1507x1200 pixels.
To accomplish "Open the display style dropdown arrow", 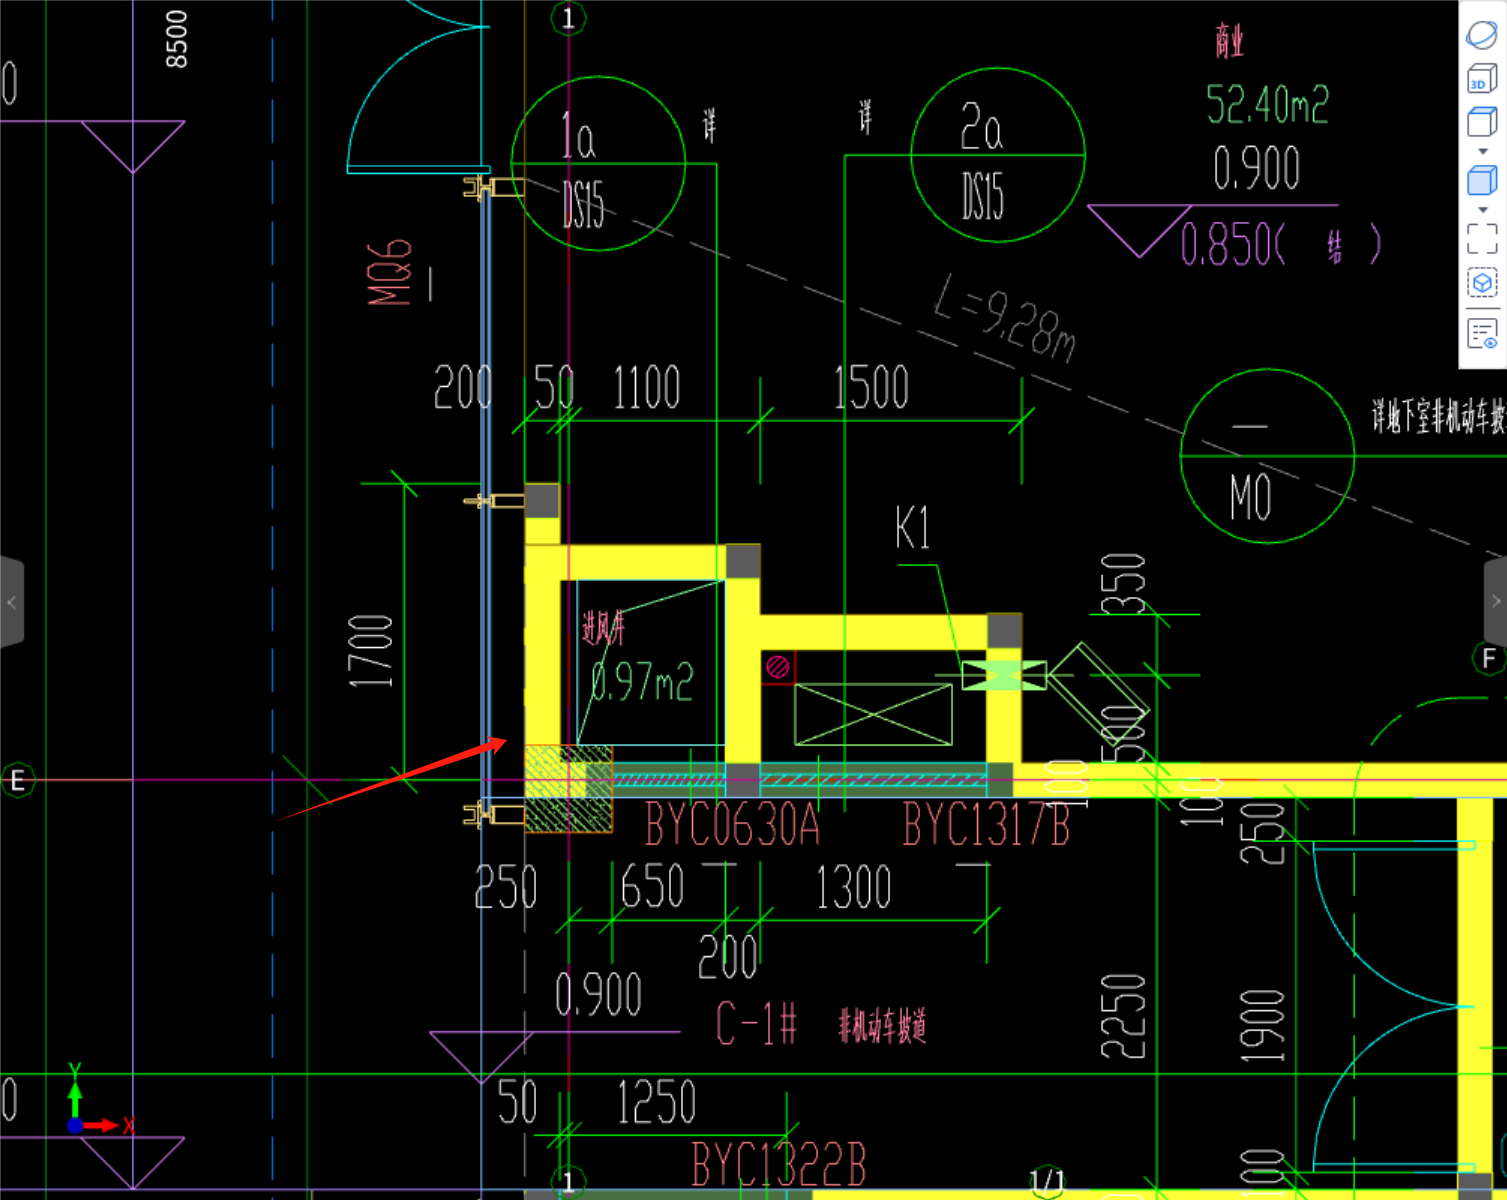I will tap(1483, 210).
